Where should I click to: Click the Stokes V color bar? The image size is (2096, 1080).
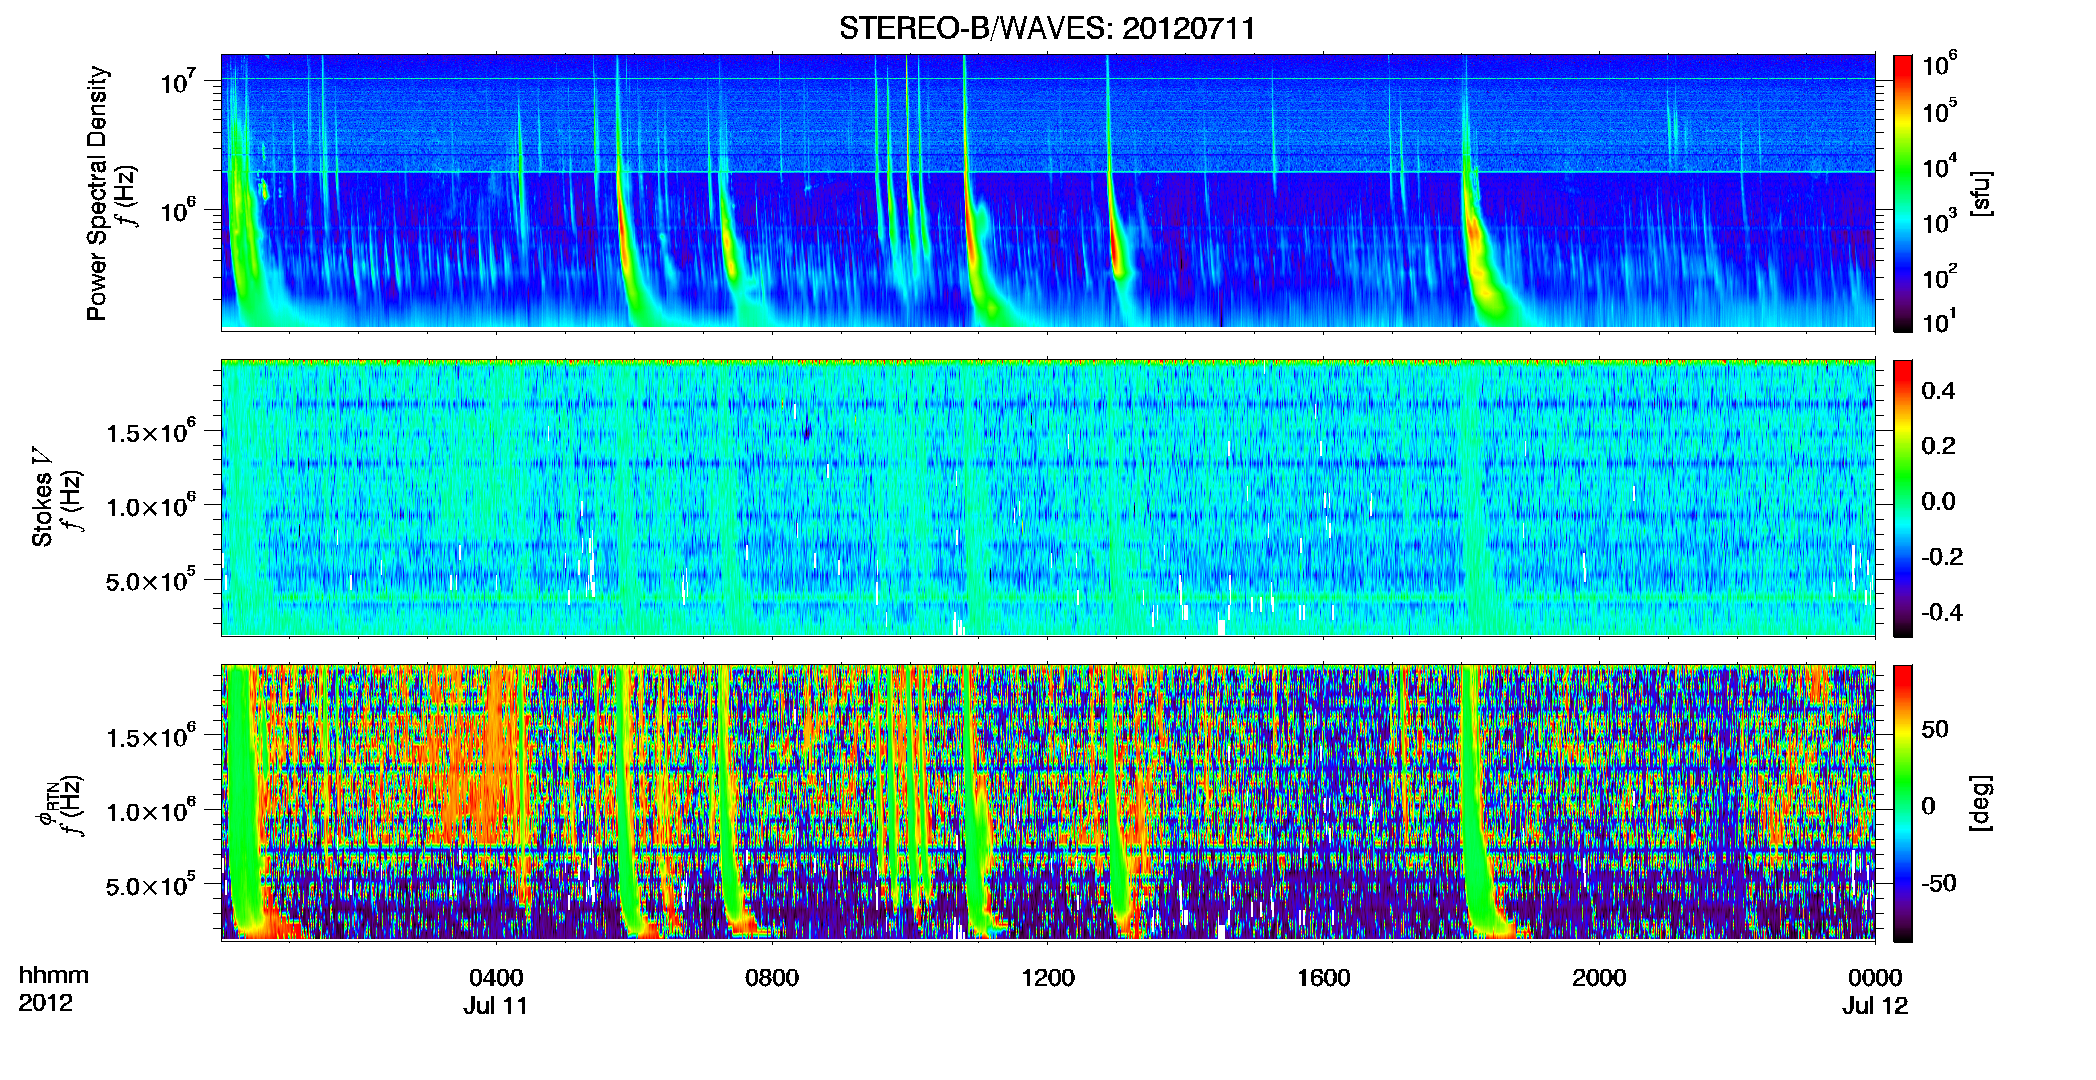1903,498
